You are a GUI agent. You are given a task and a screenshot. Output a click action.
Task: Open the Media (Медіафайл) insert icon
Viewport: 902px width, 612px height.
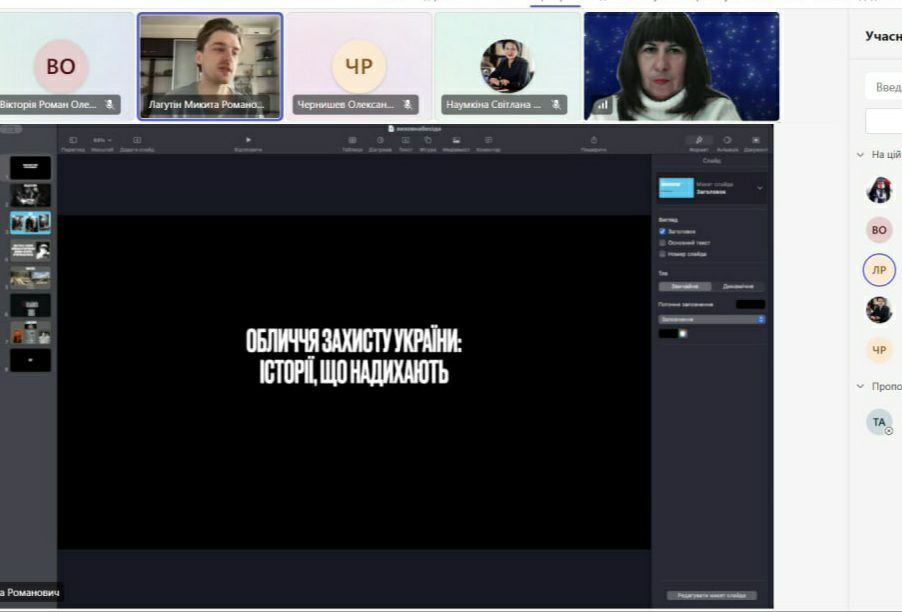click(x=455, y=139)
